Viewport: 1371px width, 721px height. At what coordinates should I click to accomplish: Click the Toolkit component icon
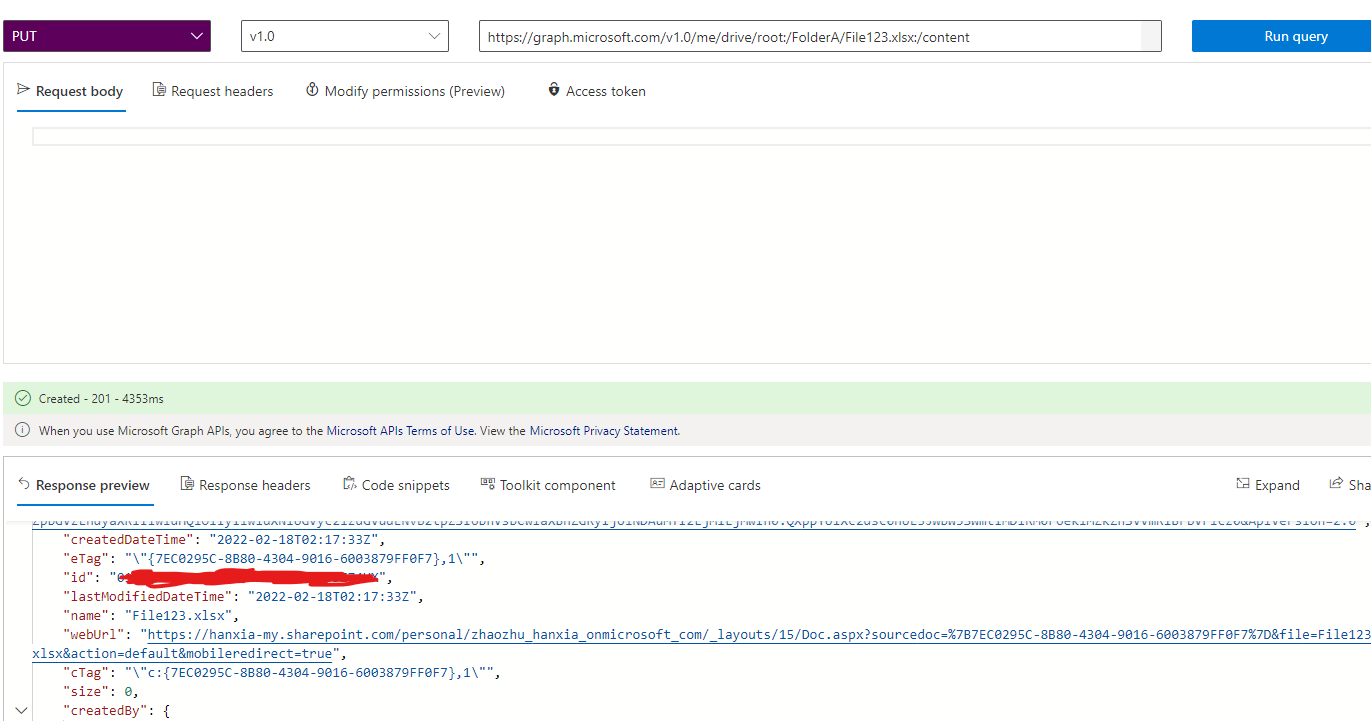(x=488, y=484)
